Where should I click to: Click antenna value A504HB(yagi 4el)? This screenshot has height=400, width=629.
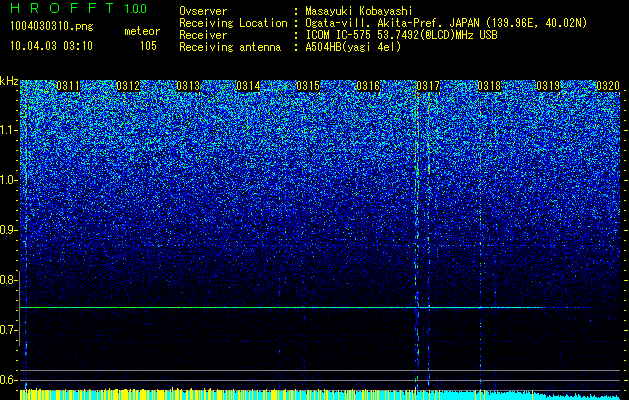coord(353,47)
